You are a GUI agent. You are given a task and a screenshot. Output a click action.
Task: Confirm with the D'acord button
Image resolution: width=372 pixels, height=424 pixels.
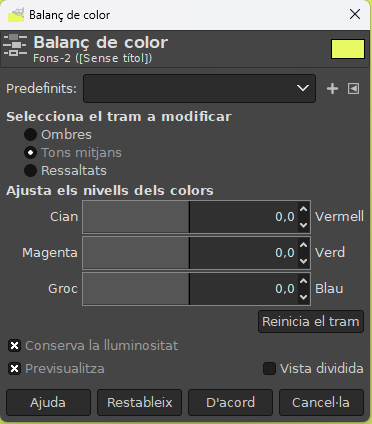230,402
